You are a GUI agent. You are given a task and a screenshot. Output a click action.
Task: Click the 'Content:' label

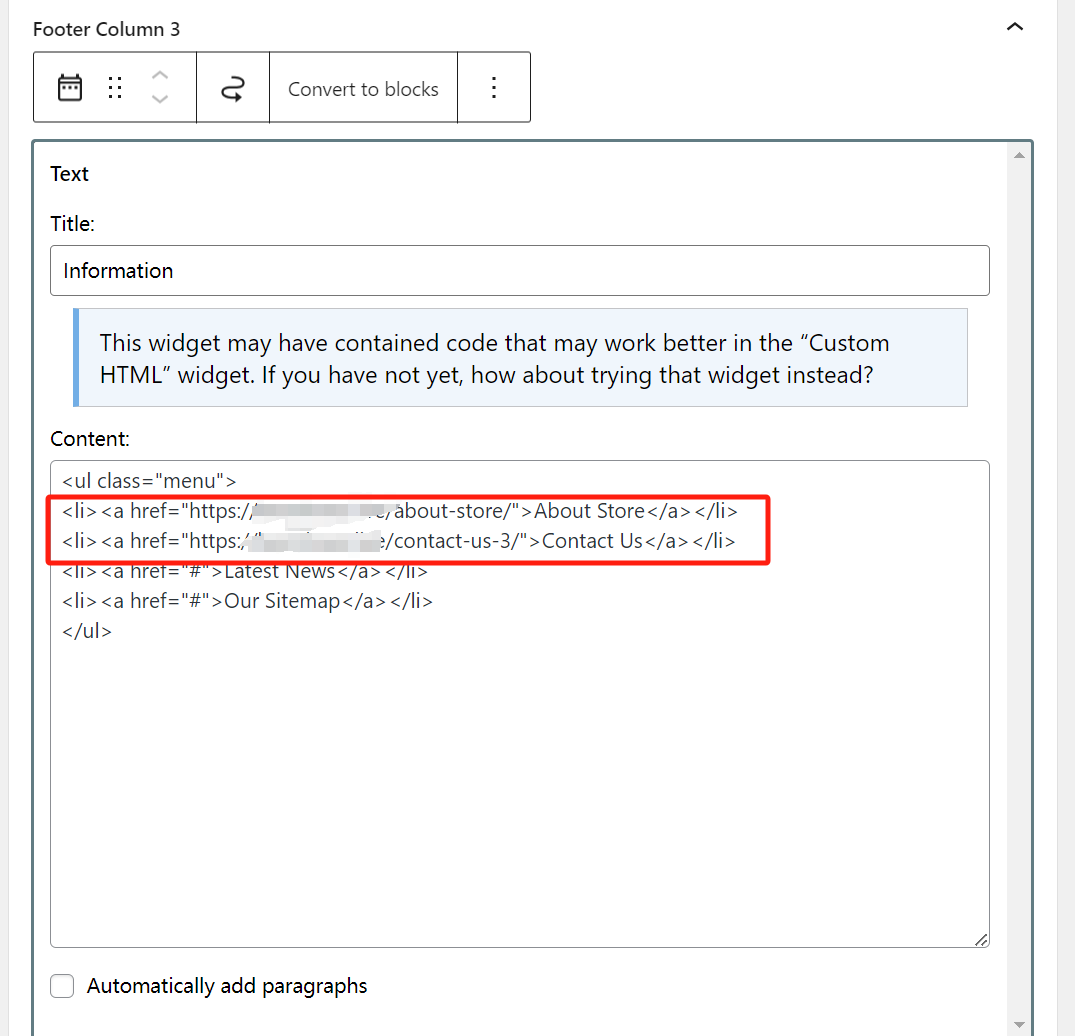pyautogui.click(x=90, y=439)
